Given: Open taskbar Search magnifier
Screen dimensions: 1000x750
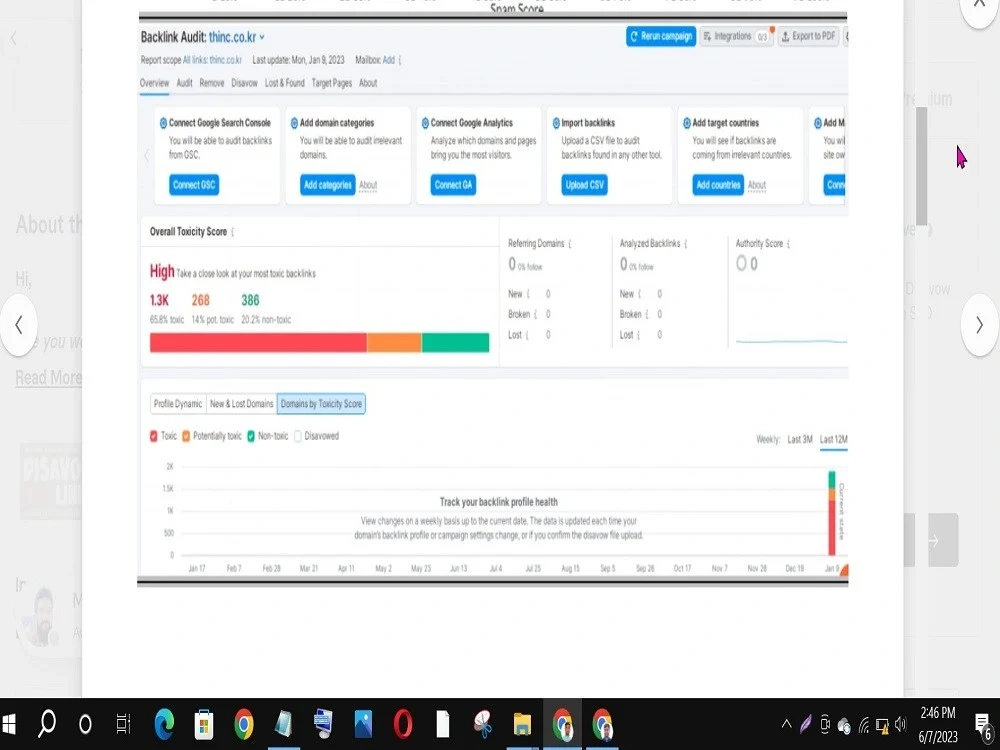Looking at the screenshot, I should [x=46, y=724].
